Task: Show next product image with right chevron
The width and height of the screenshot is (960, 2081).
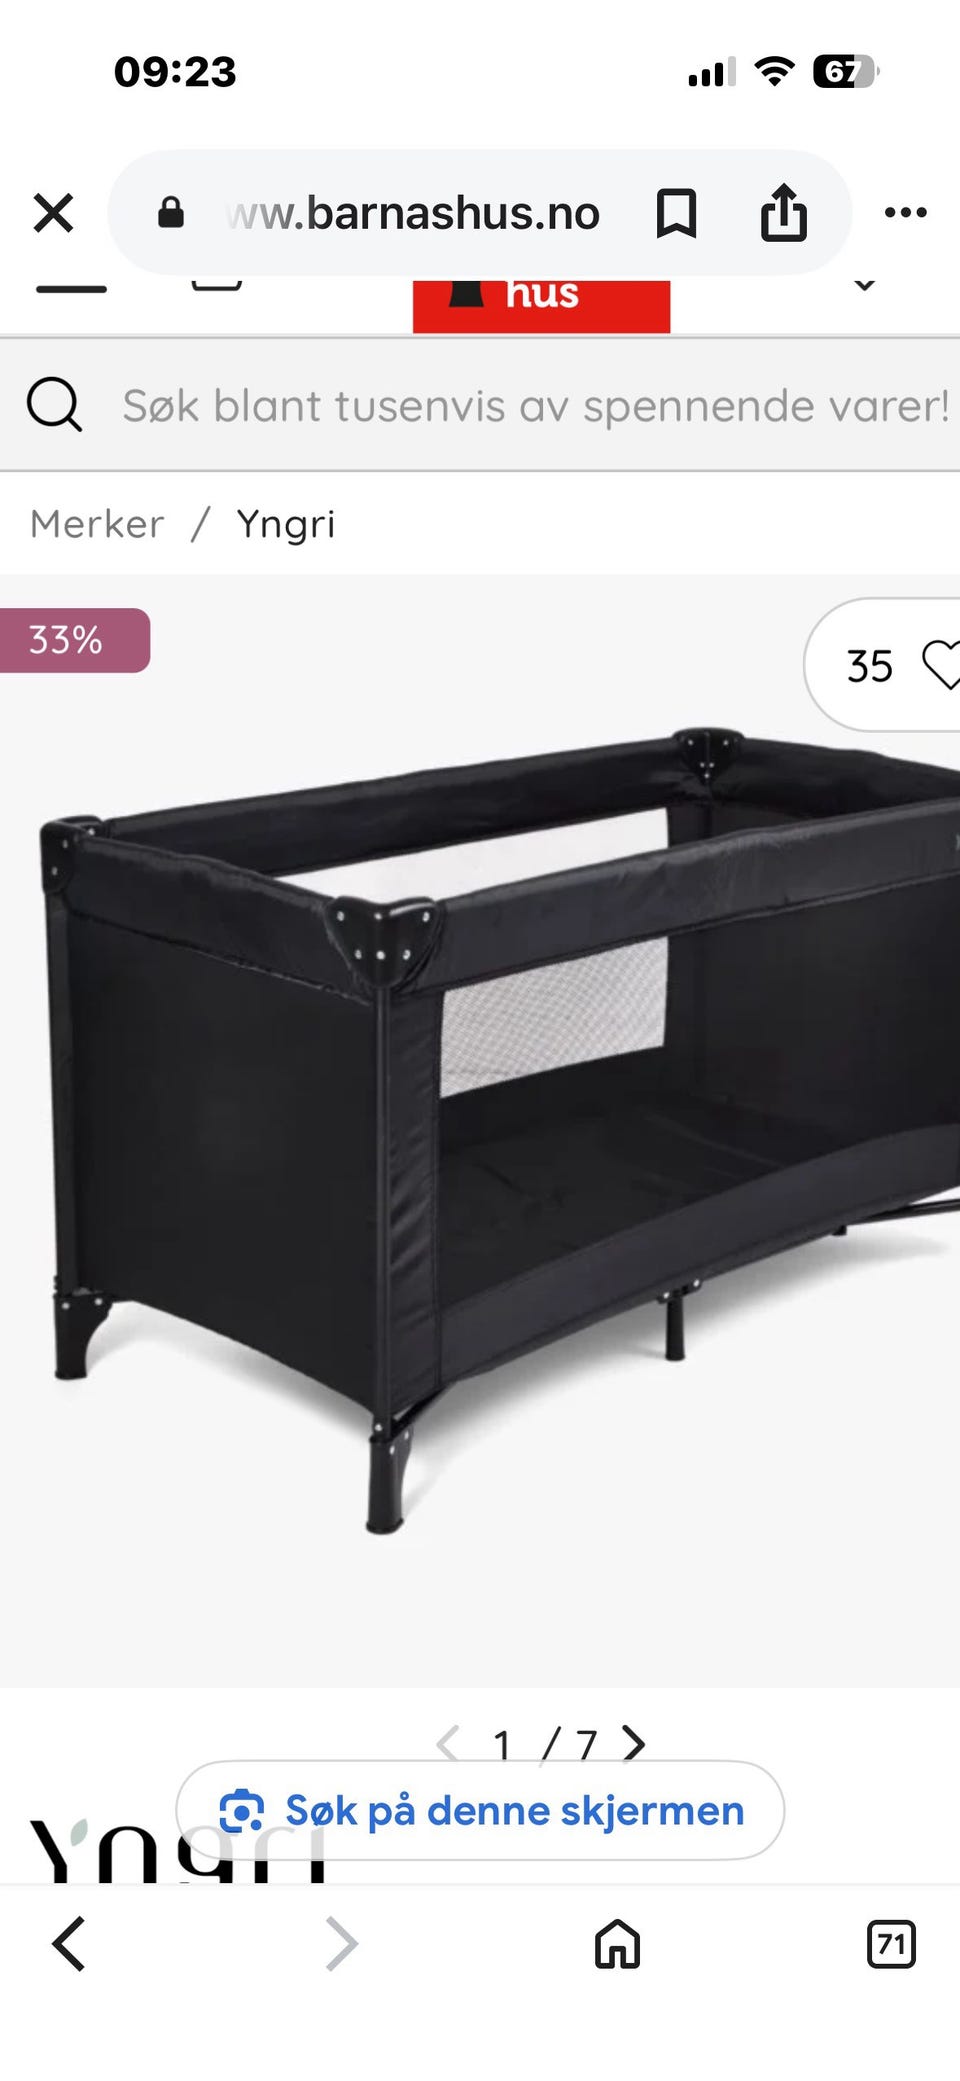Action: (x=633, y=1743)
